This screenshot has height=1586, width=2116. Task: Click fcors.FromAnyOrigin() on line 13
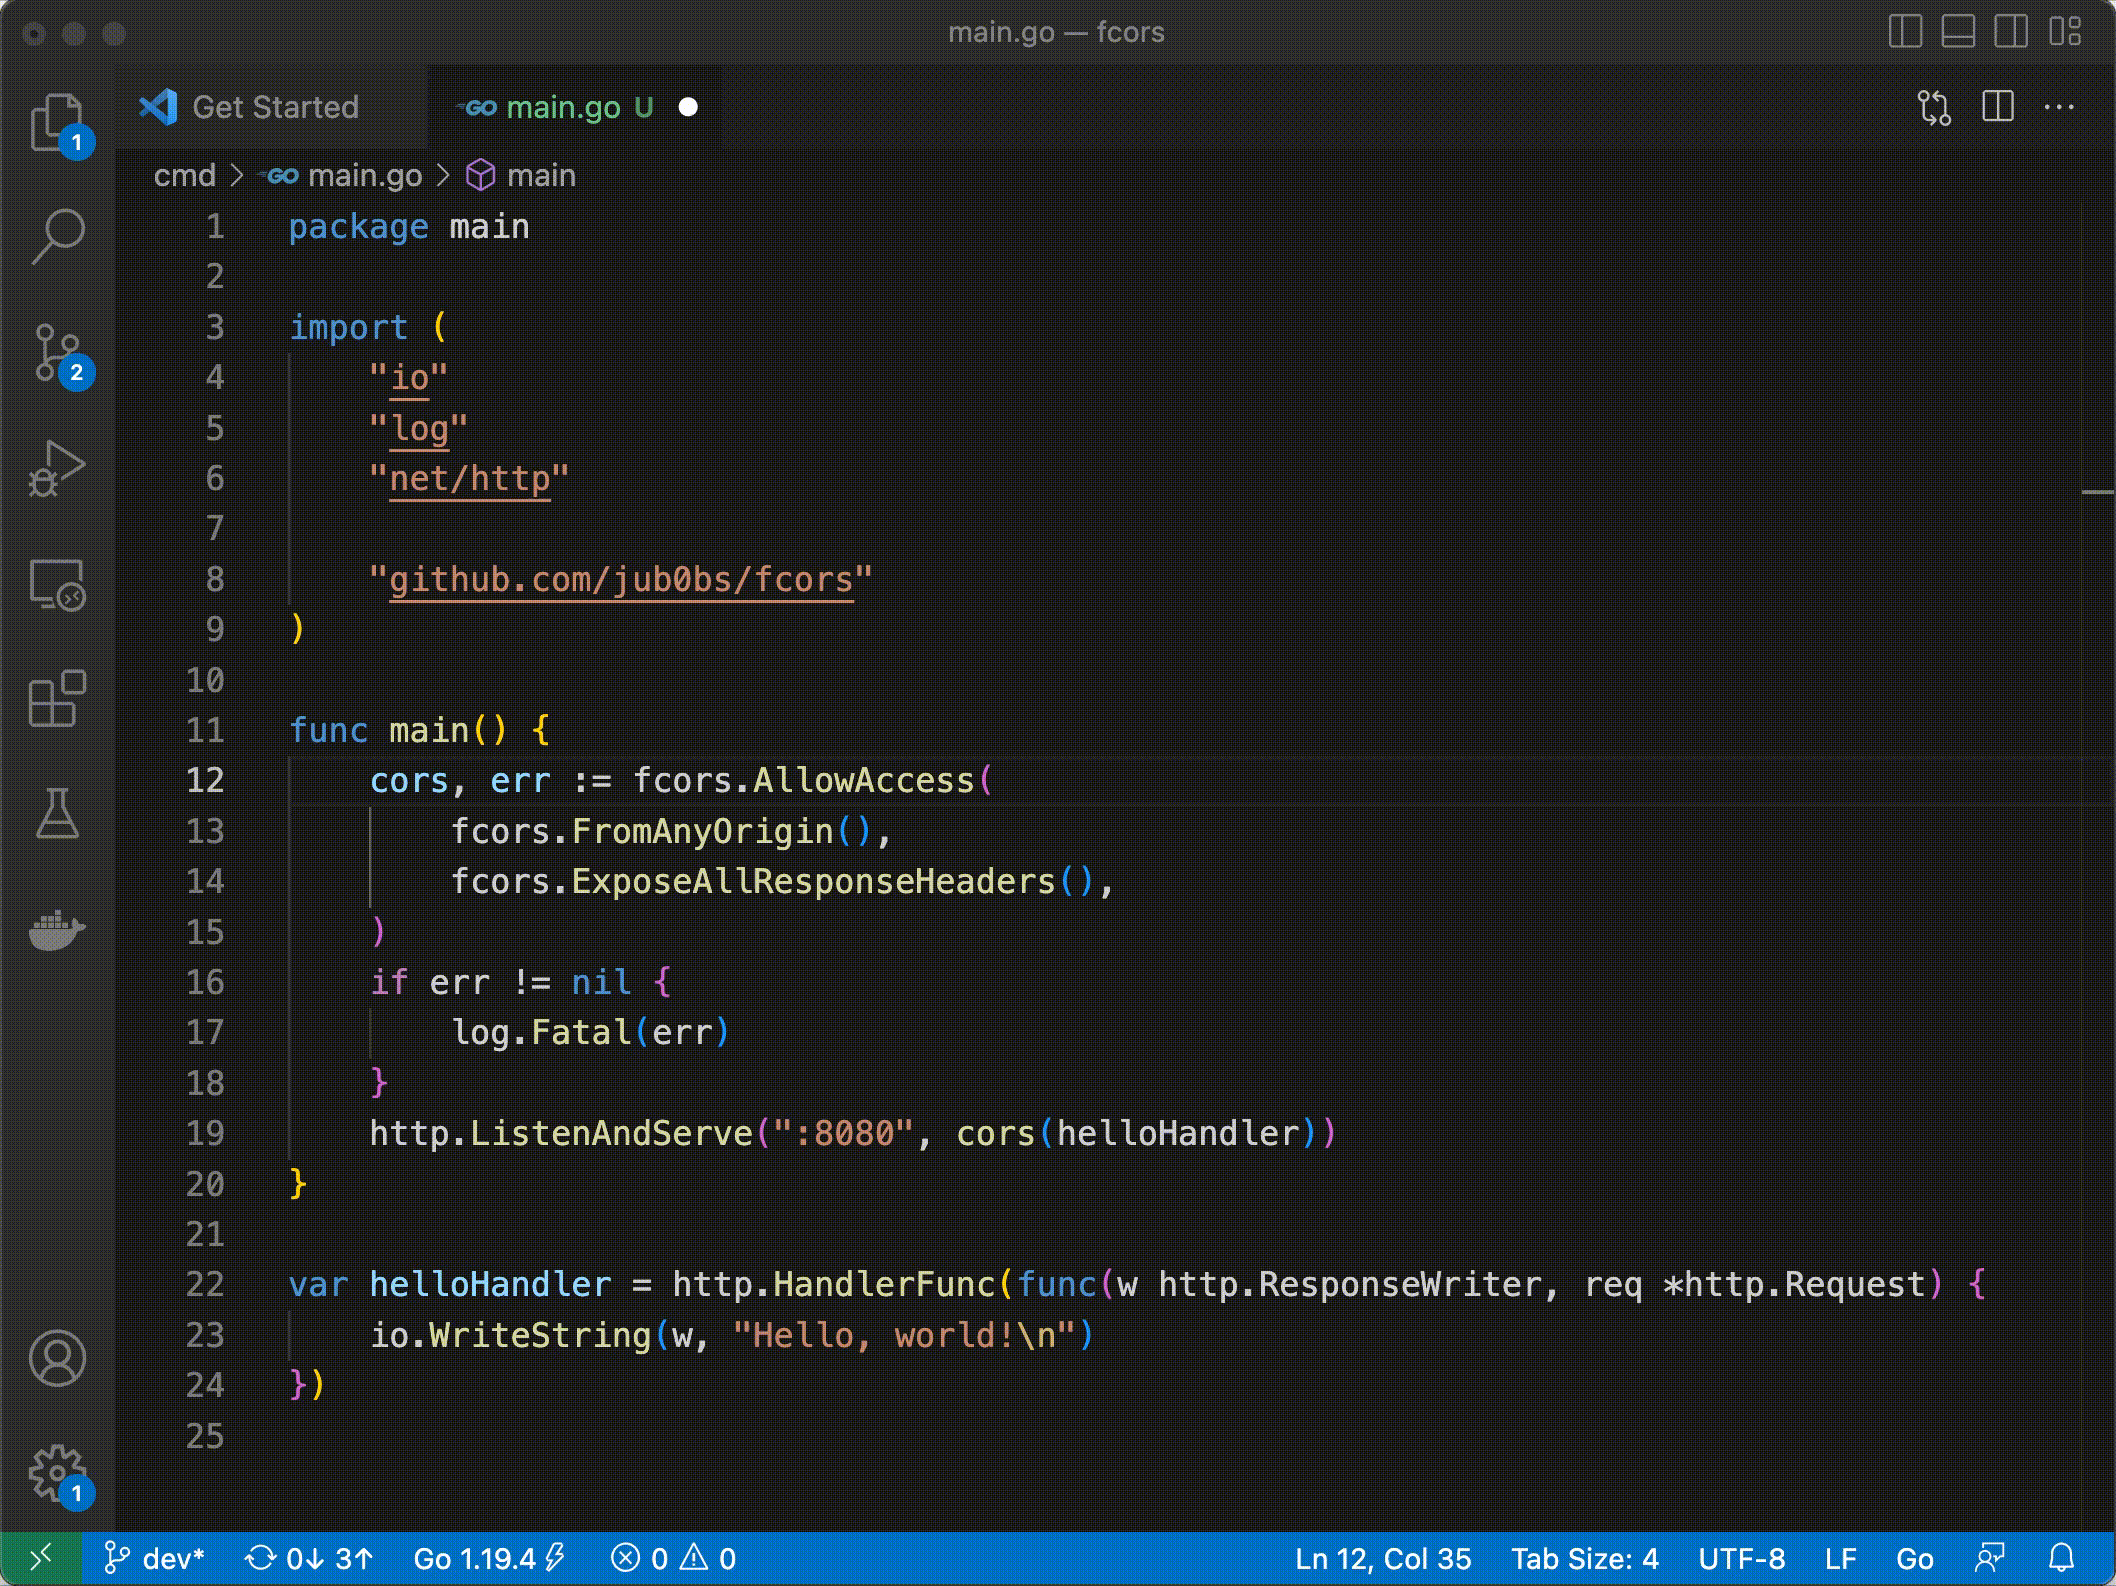pos(661,831)
